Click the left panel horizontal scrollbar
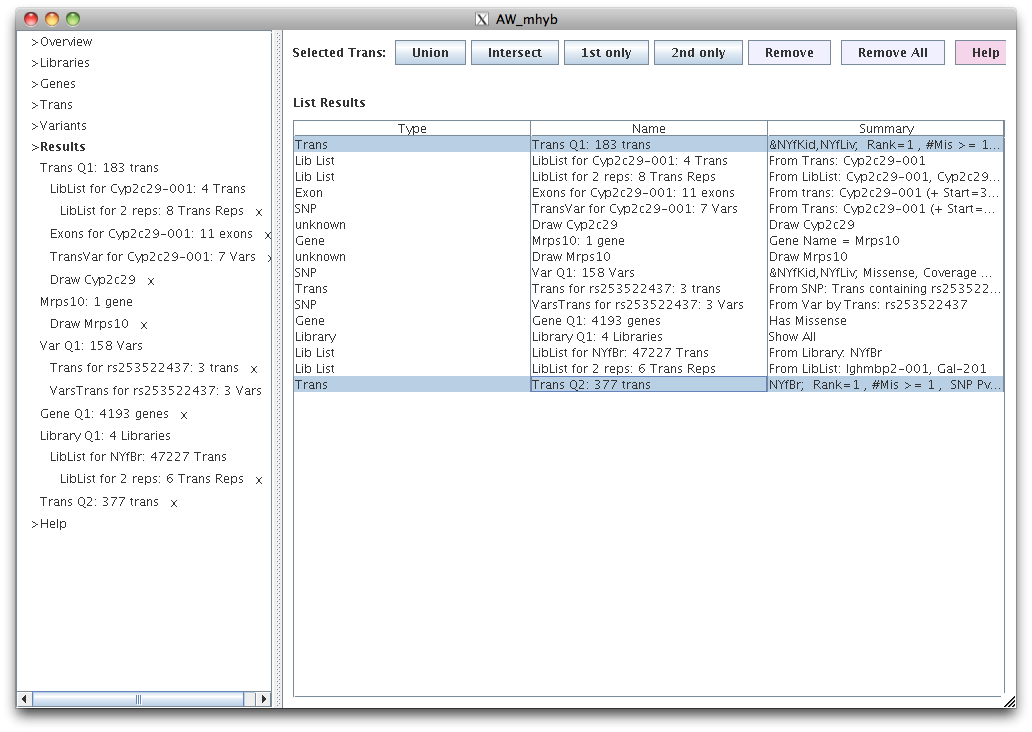Image resolution: width=1032 pixels, height=732 pixels. click(x=138, y=699)
